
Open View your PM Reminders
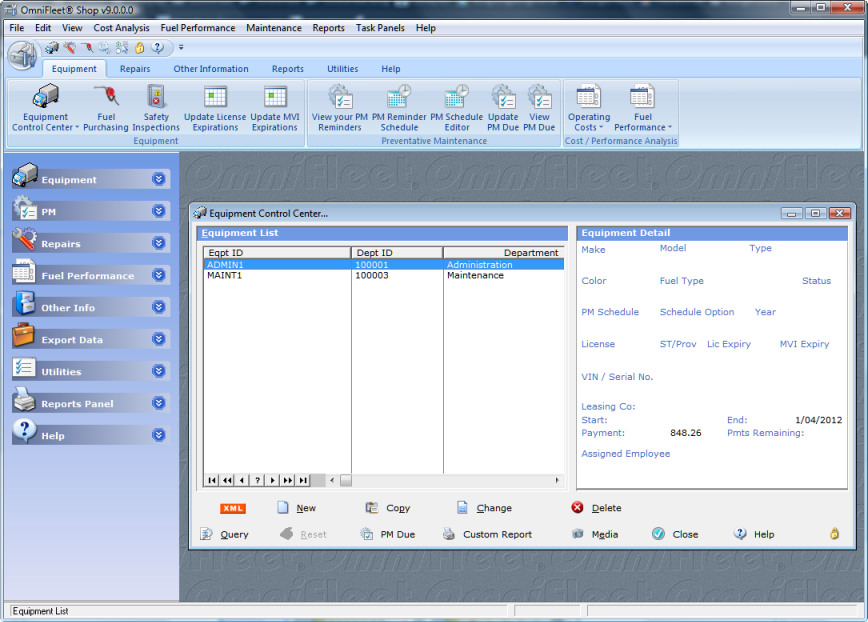click(339, 108)
